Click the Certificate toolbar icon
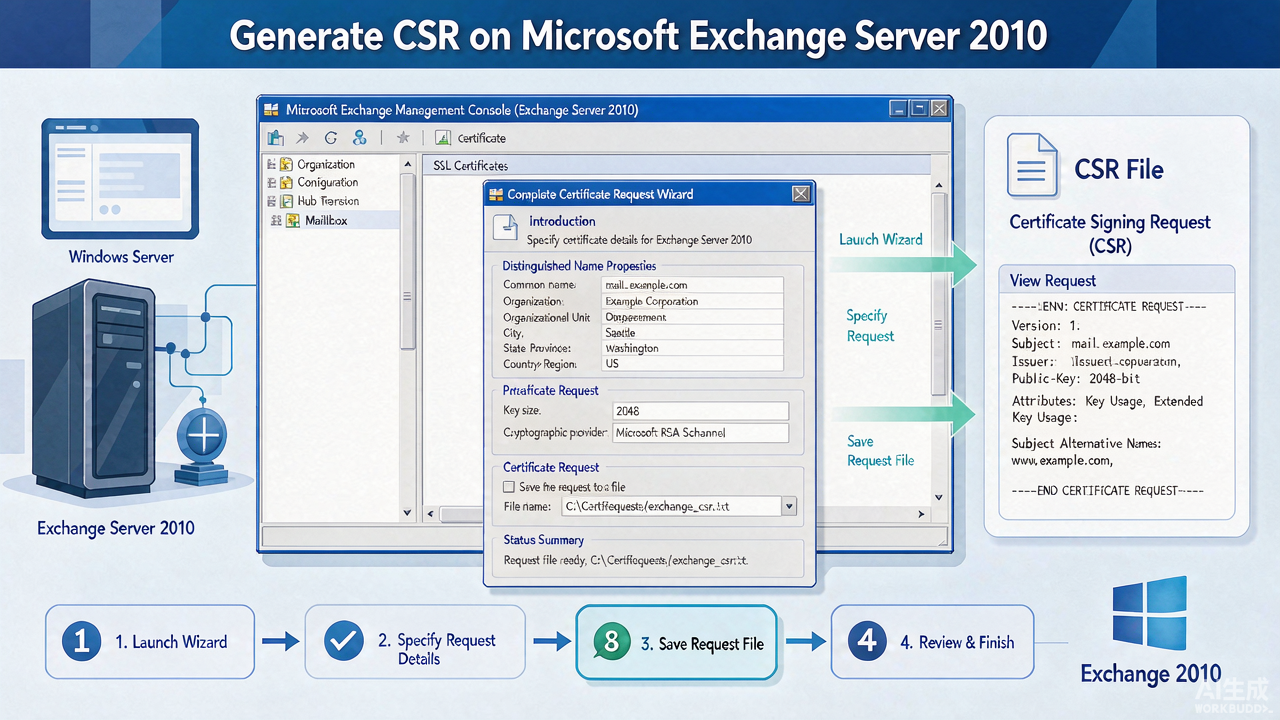 [x=442, y=138]
